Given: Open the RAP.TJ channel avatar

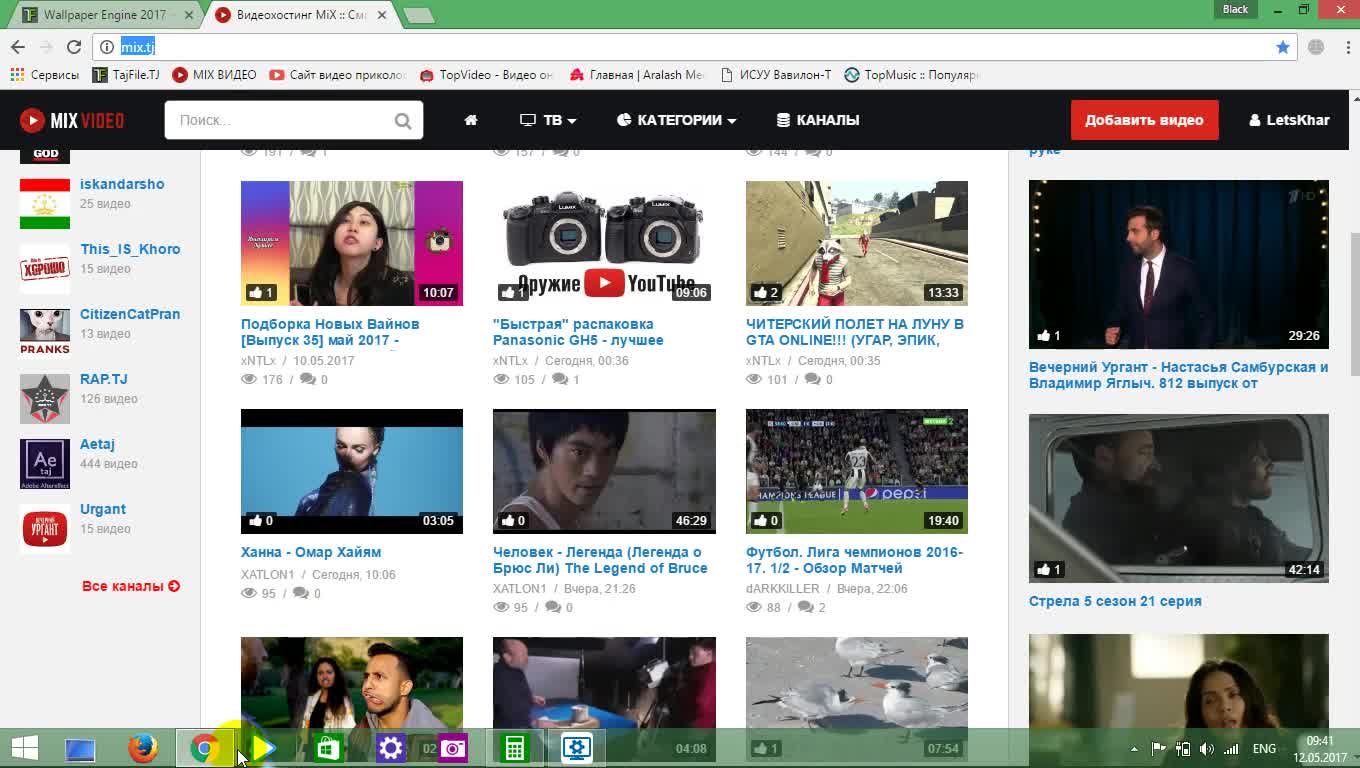Looking at the screenshot, I should click(45, 398).
